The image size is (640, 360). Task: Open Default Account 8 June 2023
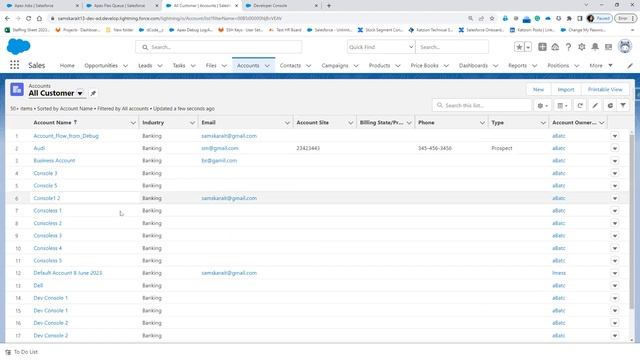pyautogui.click(x=68, y=273)
